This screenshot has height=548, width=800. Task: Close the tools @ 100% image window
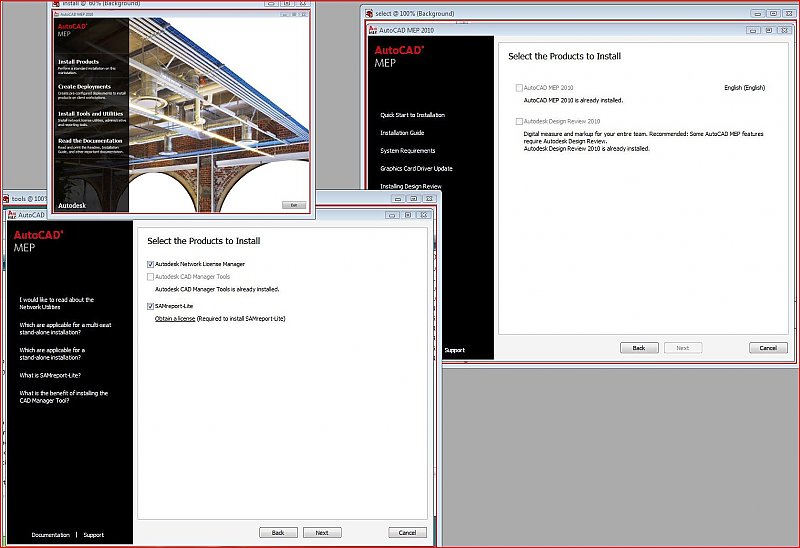click(430, 198)
